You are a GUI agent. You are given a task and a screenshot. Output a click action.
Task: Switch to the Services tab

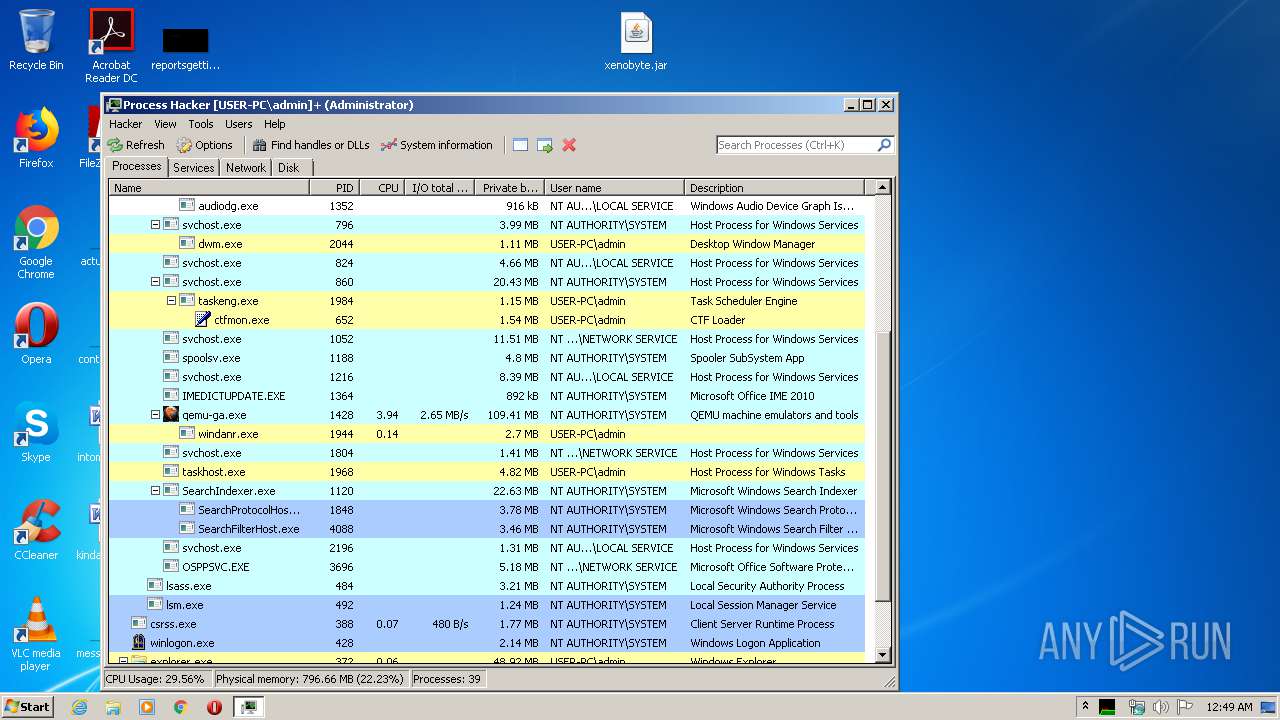click(193, 168)
